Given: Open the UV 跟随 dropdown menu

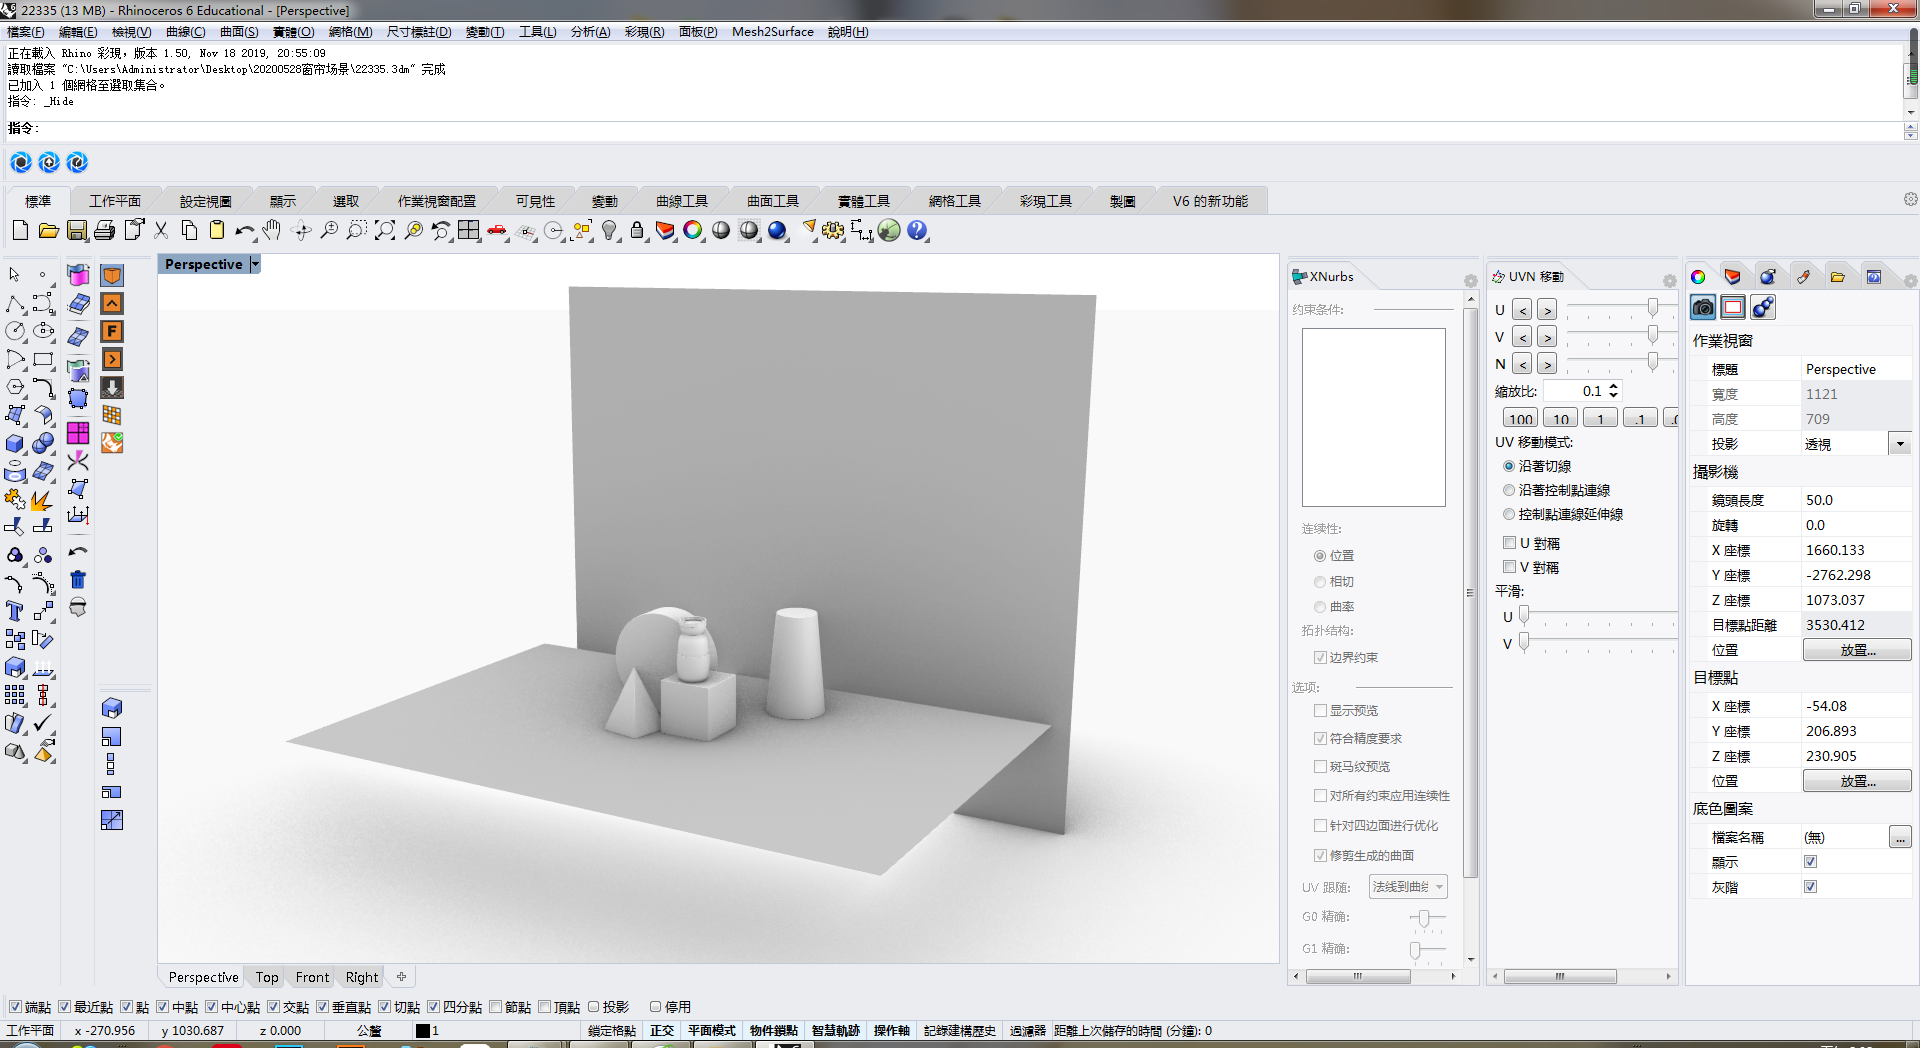Looking at the screenshot, I should tap(1407, 886).
